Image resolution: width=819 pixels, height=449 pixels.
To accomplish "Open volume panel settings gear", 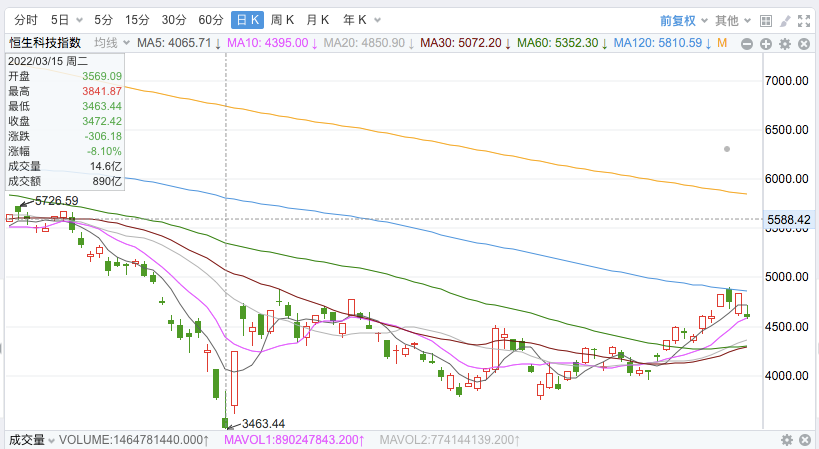I will (787, 440).
